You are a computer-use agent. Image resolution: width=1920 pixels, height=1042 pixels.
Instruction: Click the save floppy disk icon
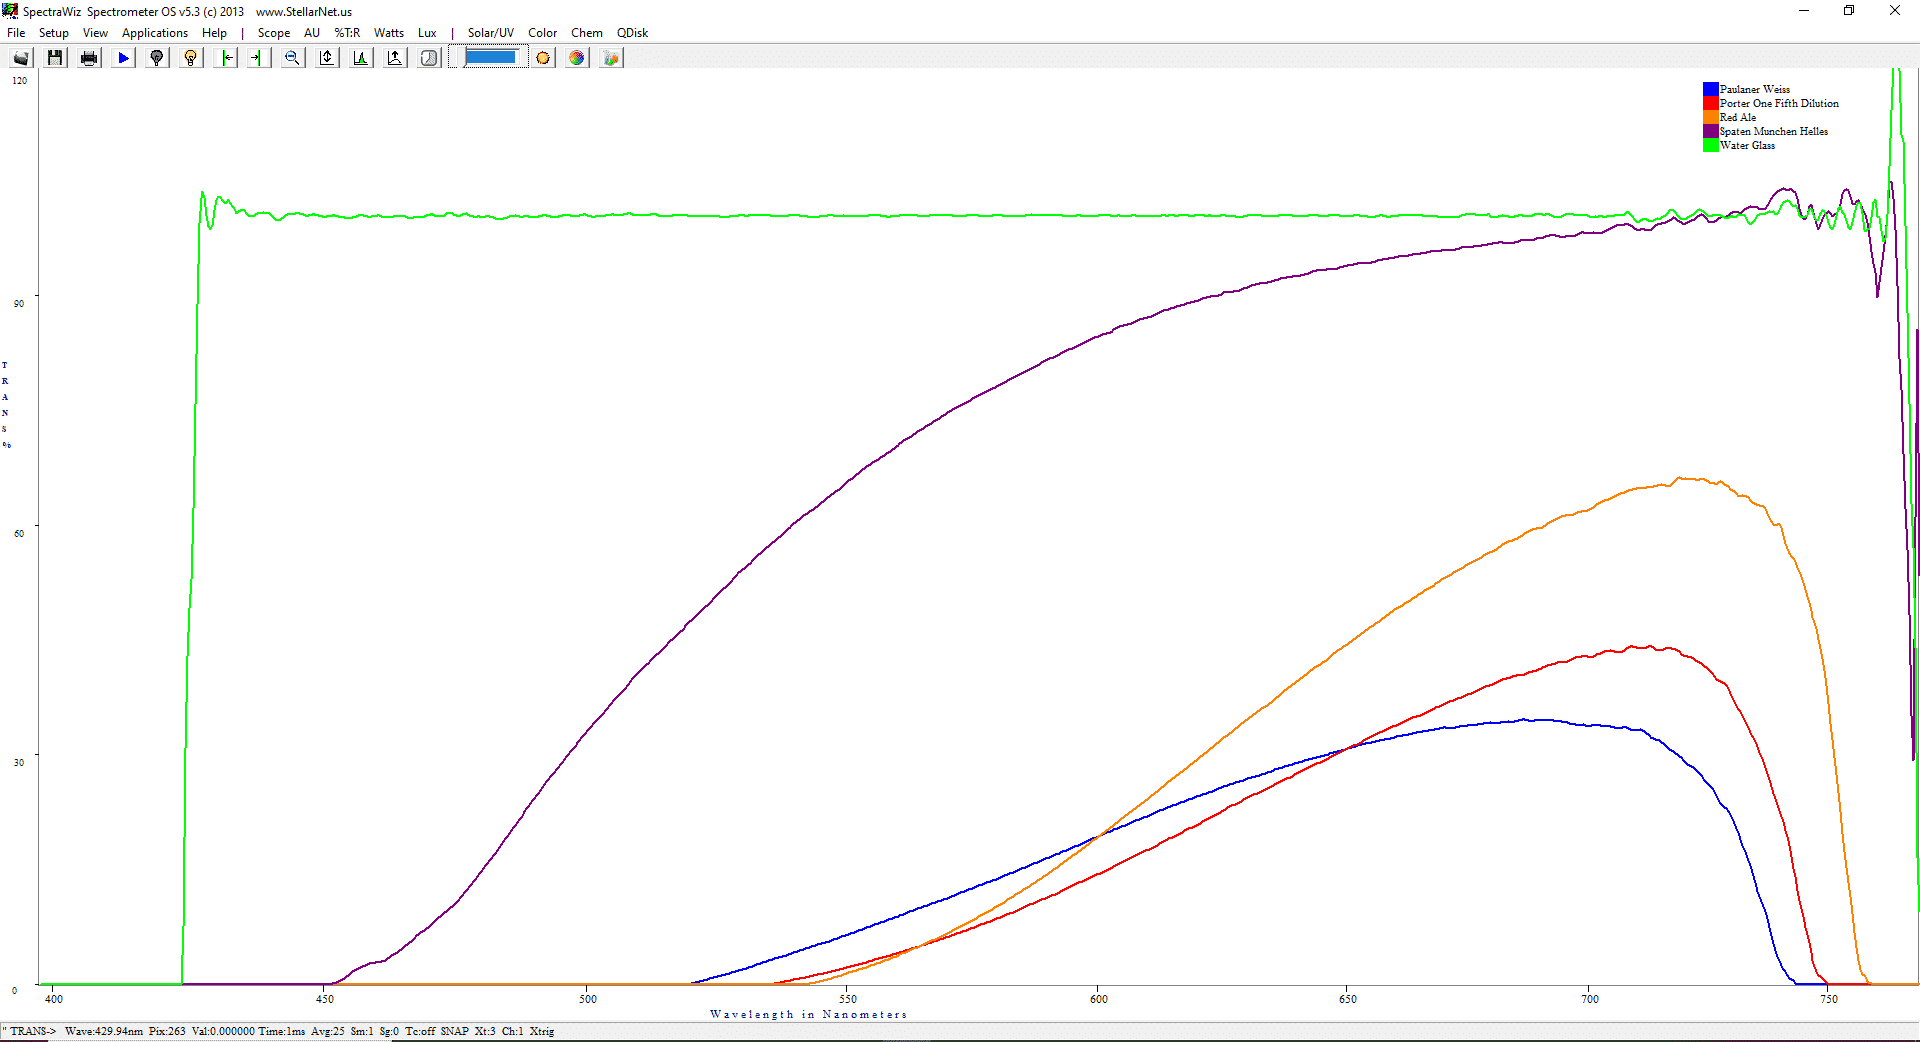55,58
